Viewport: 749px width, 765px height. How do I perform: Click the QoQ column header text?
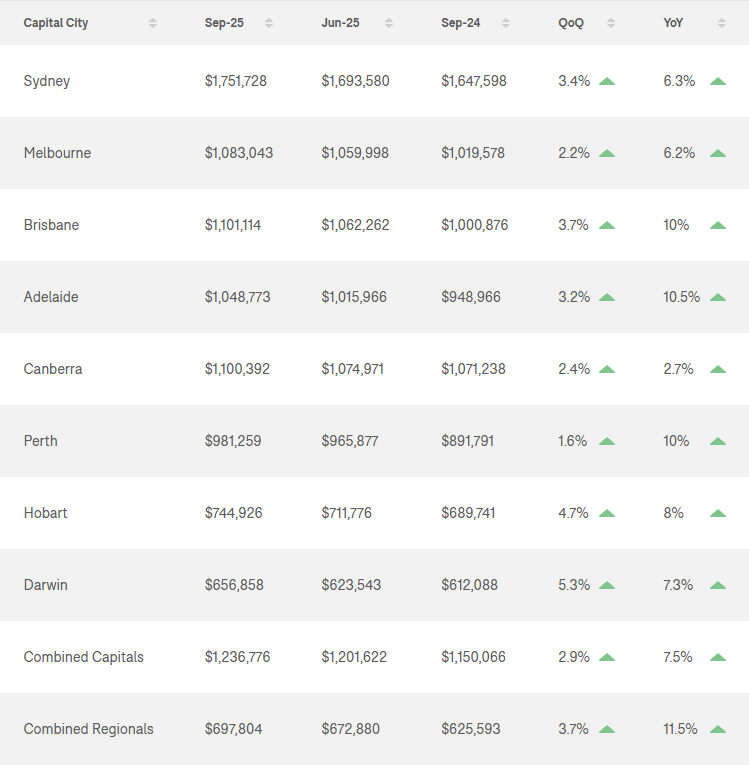pyautogui.click(x=571, y=23)
